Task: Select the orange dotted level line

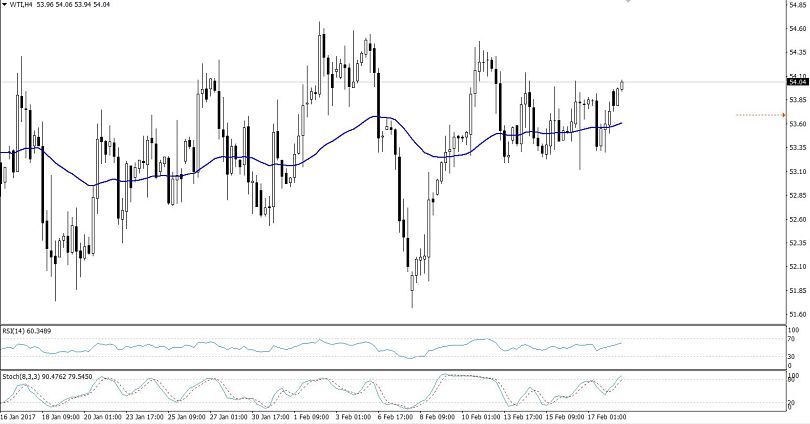Action: point(760,115)
